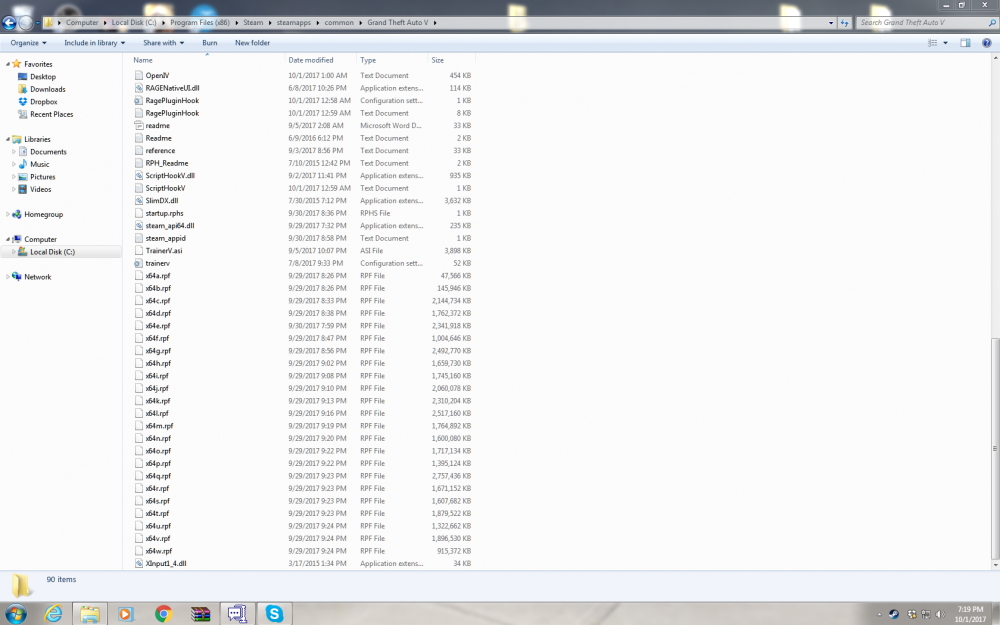The height and width of the screenshot is (625, 1000).
Task: Select the XInput1_4.dll file icon
Action: (138, 563)
